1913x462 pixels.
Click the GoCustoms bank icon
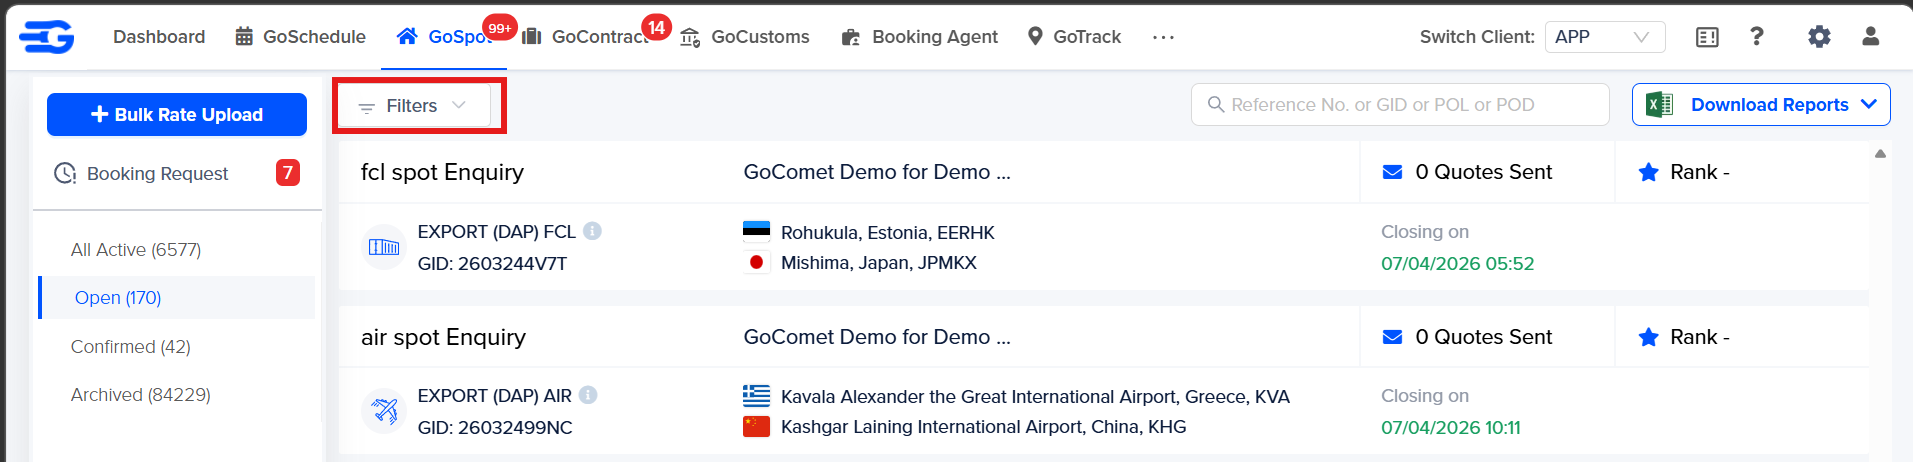tap(690, 38)
